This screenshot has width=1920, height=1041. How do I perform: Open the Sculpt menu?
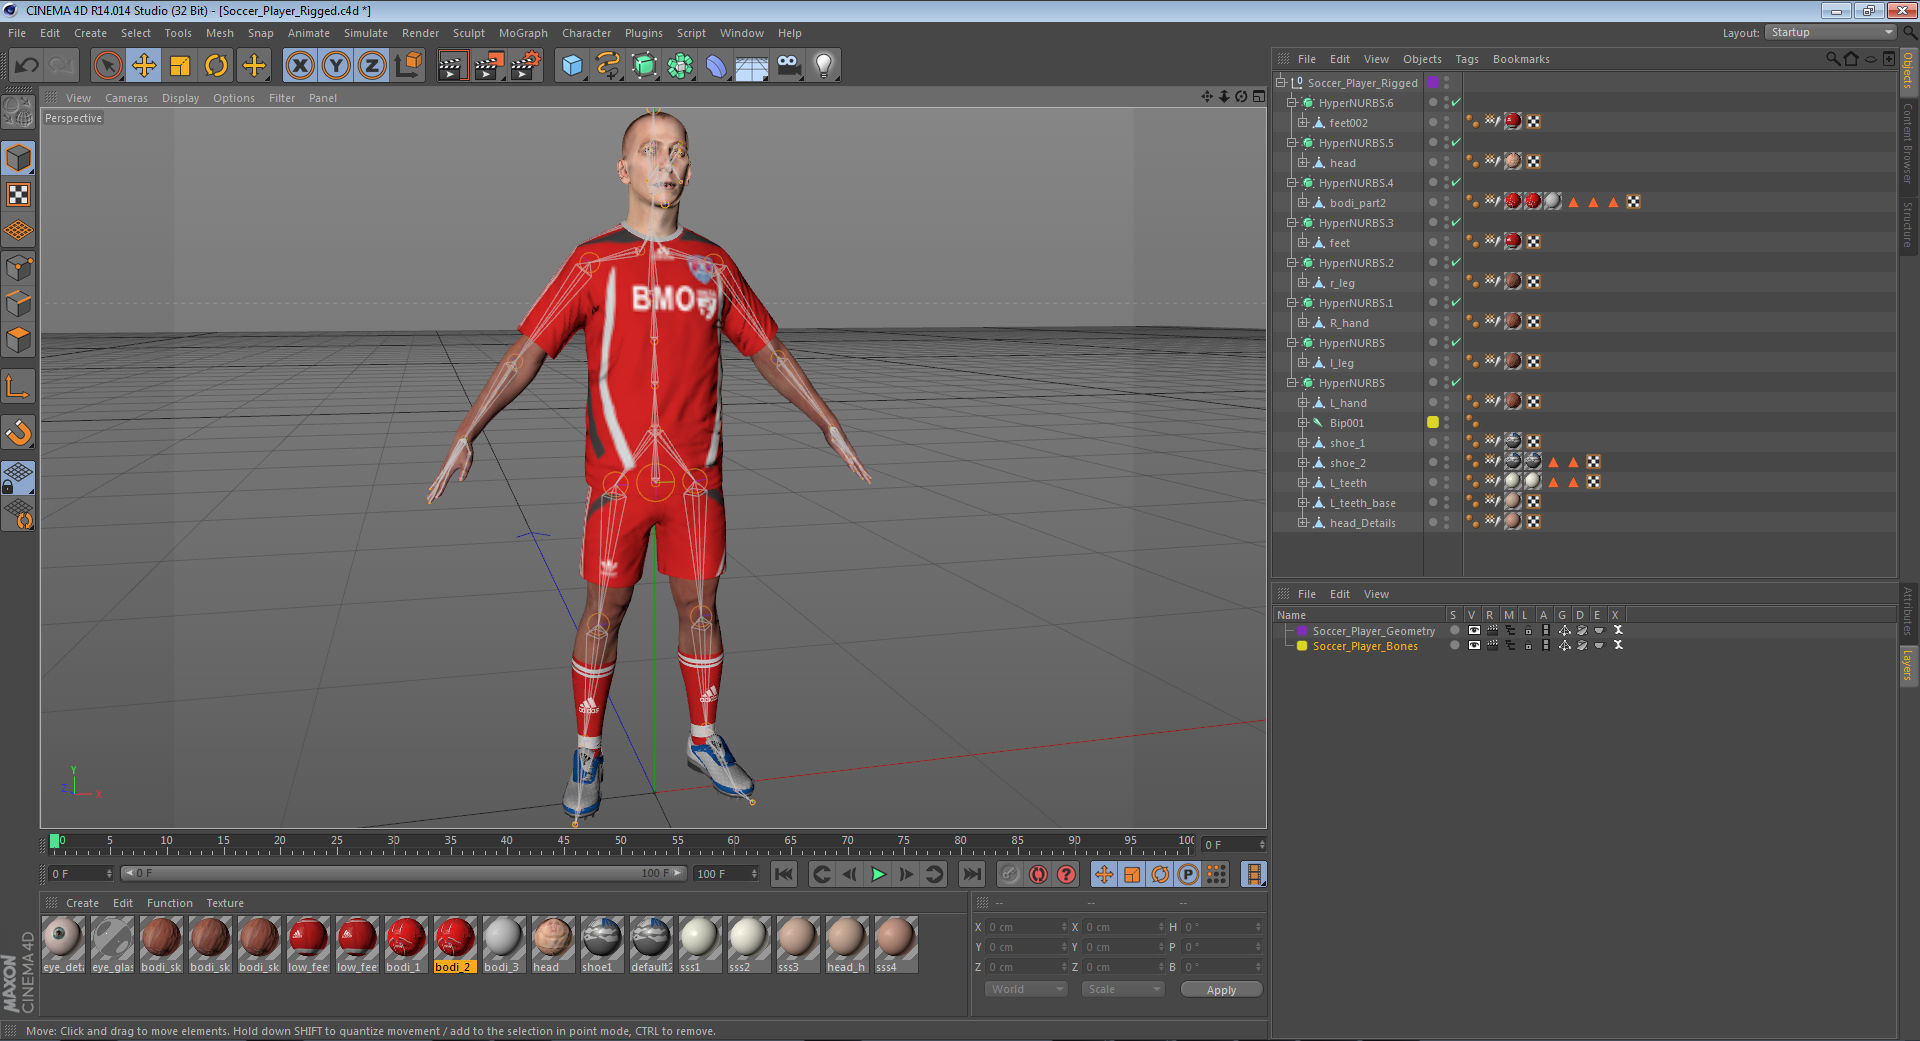coord(469,33)
